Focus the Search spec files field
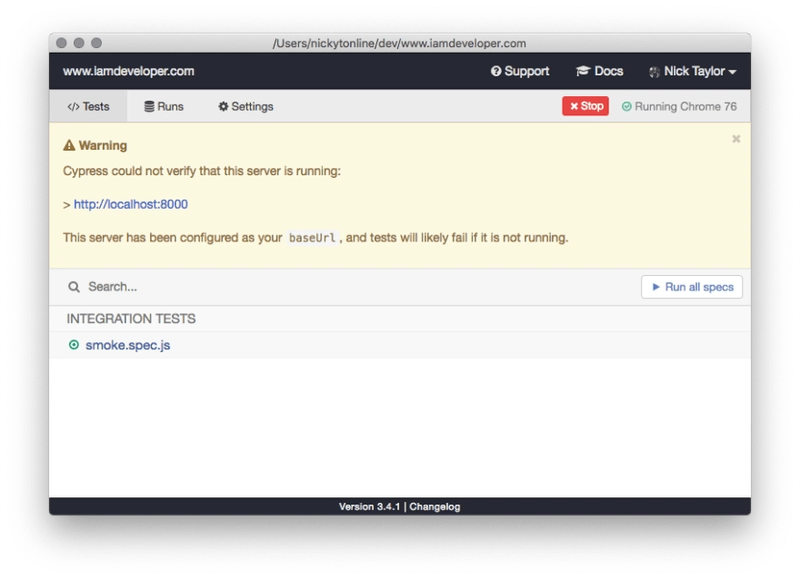800x580 pixels. pyautogui.click(x=350, y=287)
